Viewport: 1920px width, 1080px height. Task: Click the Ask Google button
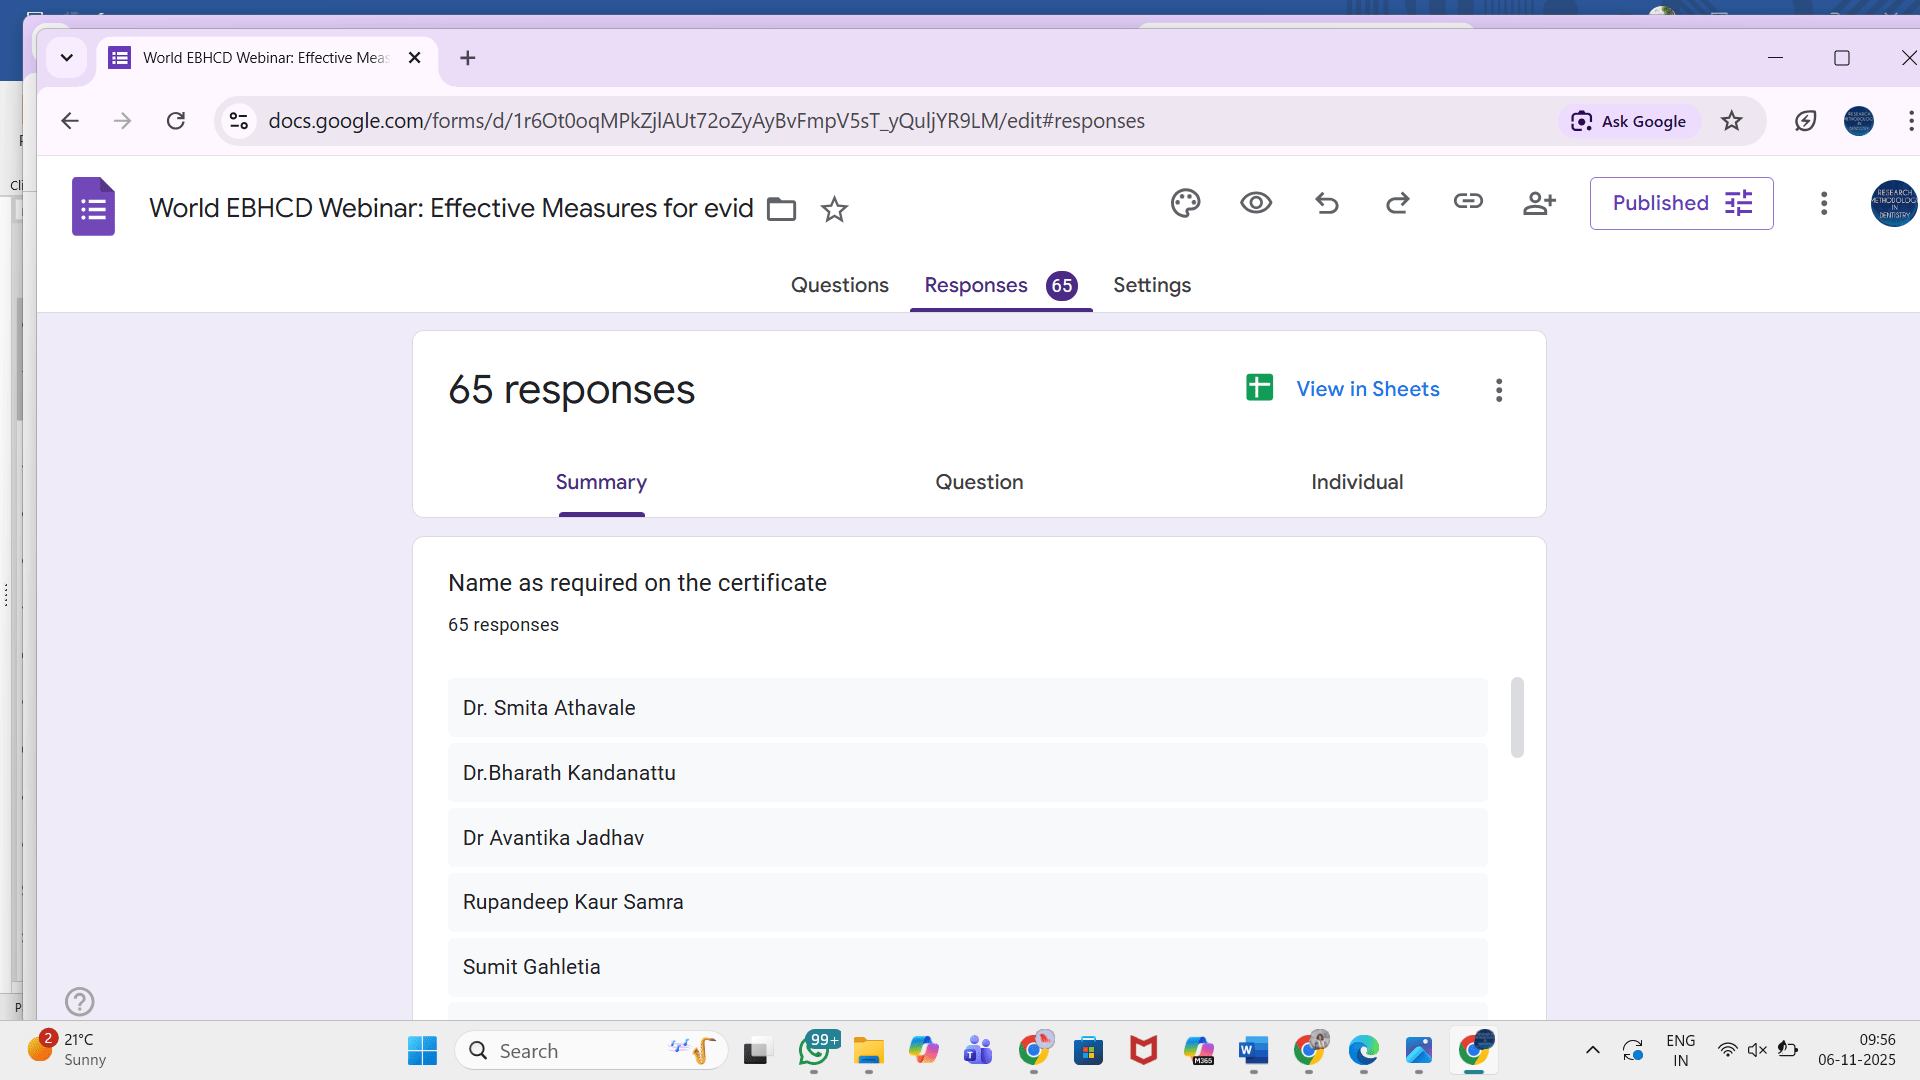1629,121
